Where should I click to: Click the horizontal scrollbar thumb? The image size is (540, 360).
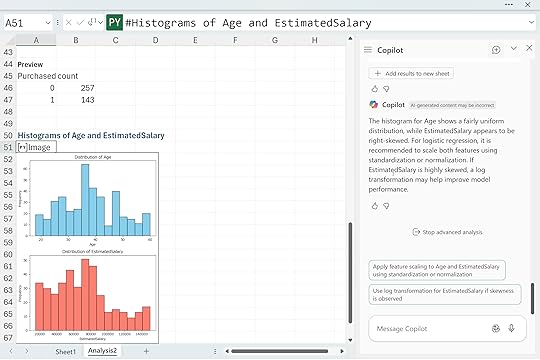(280, 351)
